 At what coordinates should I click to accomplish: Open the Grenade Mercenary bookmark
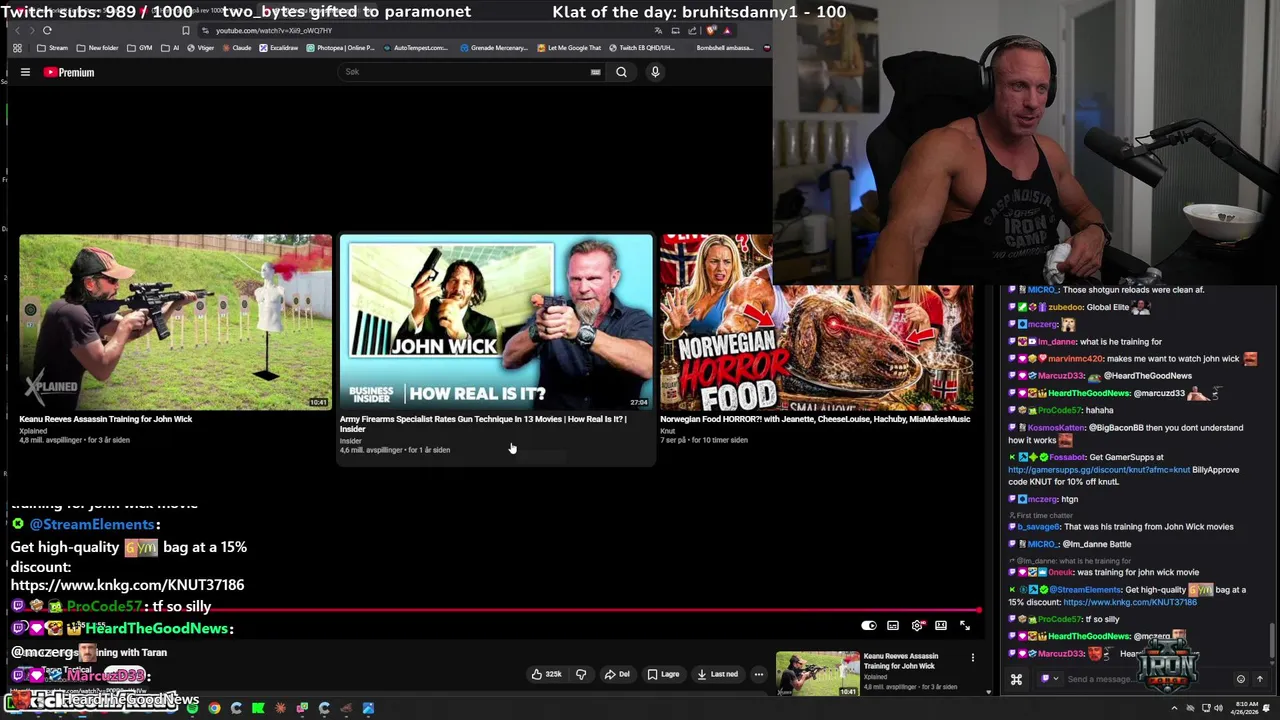[493, 48]
